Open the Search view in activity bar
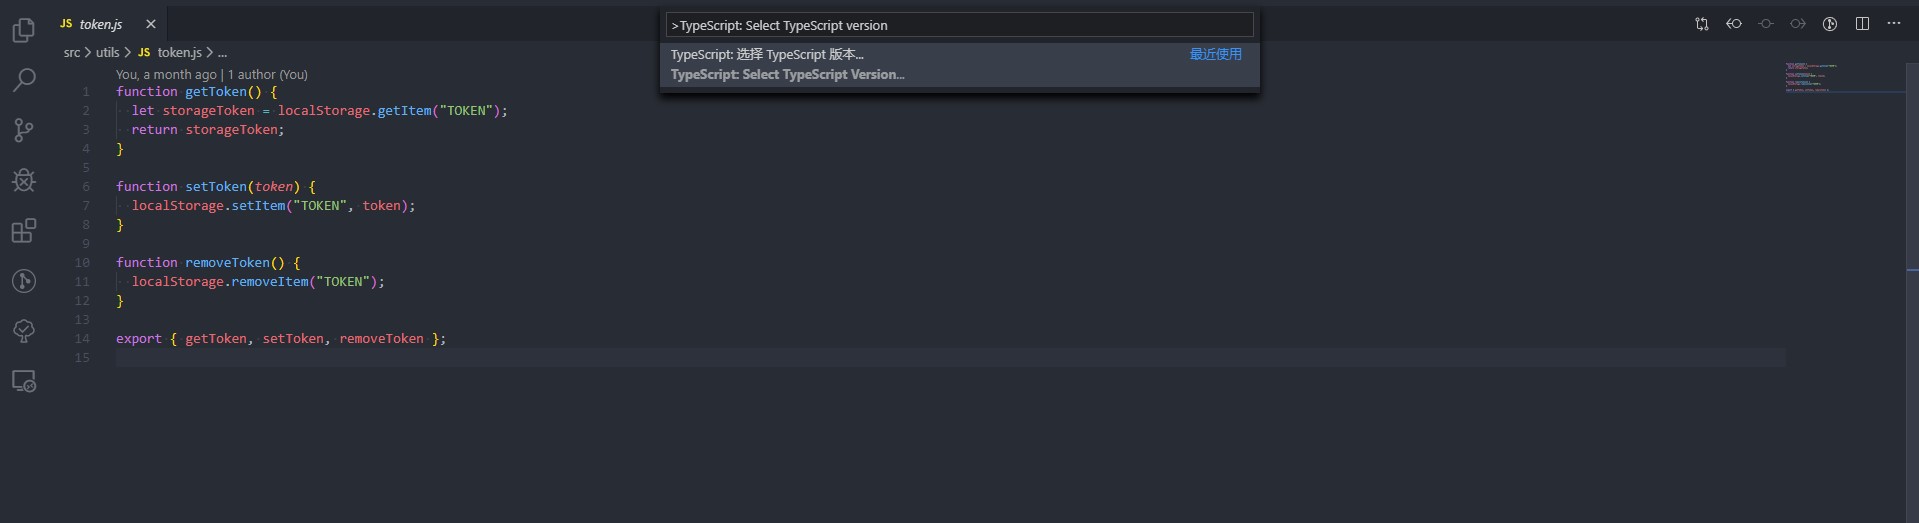Viewport: 1919px width, 523px height. pyautogui.click(x=24, y=80)
